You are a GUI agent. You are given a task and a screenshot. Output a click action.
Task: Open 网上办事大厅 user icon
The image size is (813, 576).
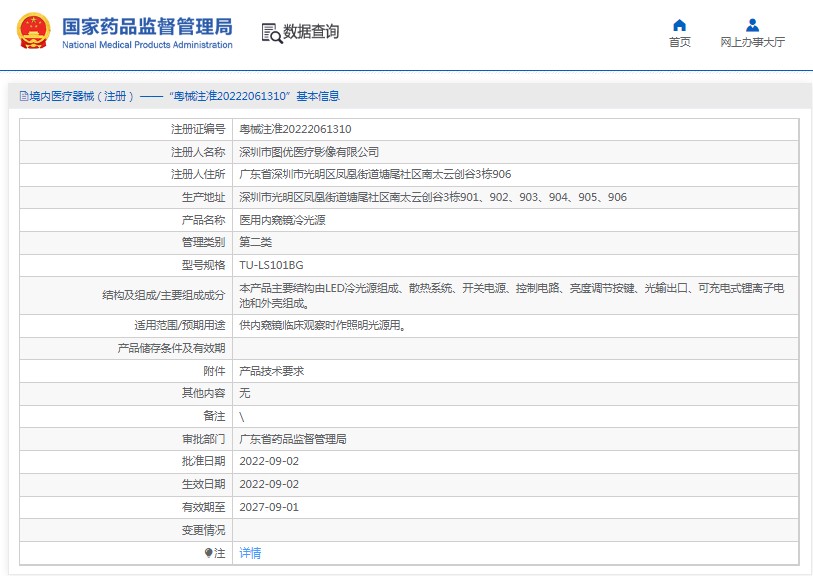[x=752, y=25]
